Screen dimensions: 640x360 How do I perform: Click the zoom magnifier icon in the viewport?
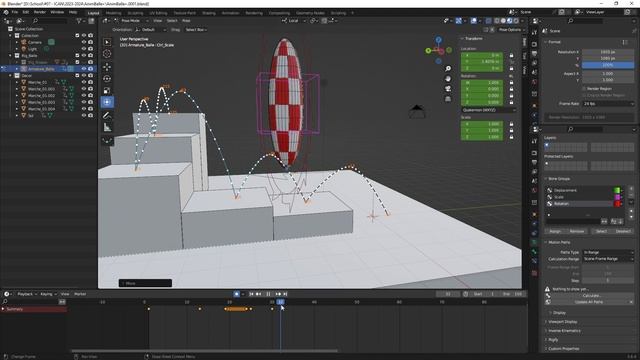click(448, 69)
